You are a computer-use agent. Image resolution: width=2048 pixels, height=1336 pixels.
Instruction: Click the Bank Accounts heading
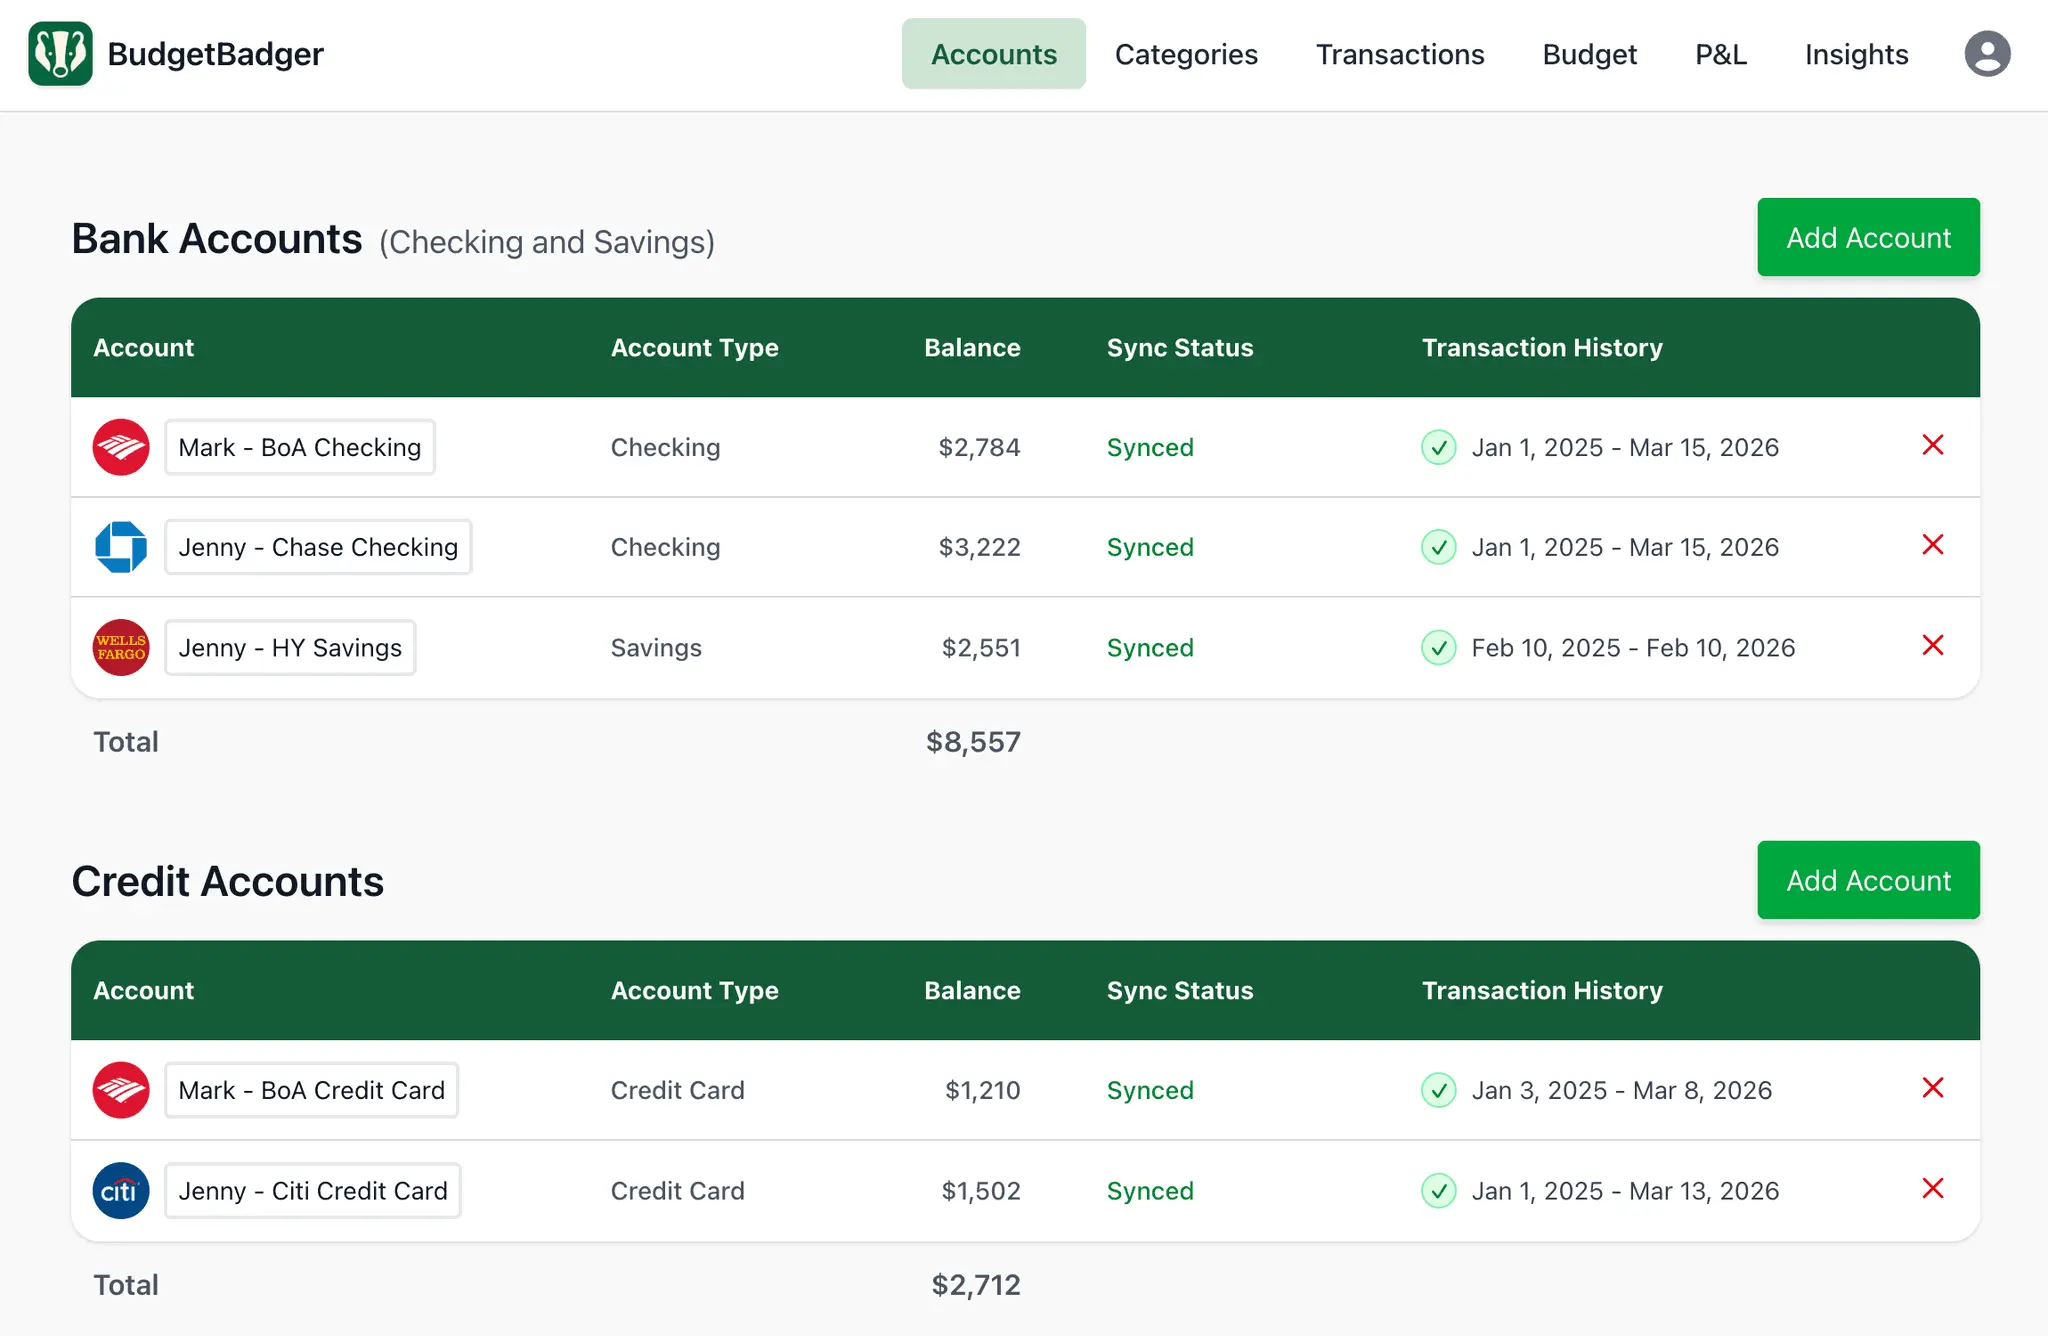click(217, 239)
